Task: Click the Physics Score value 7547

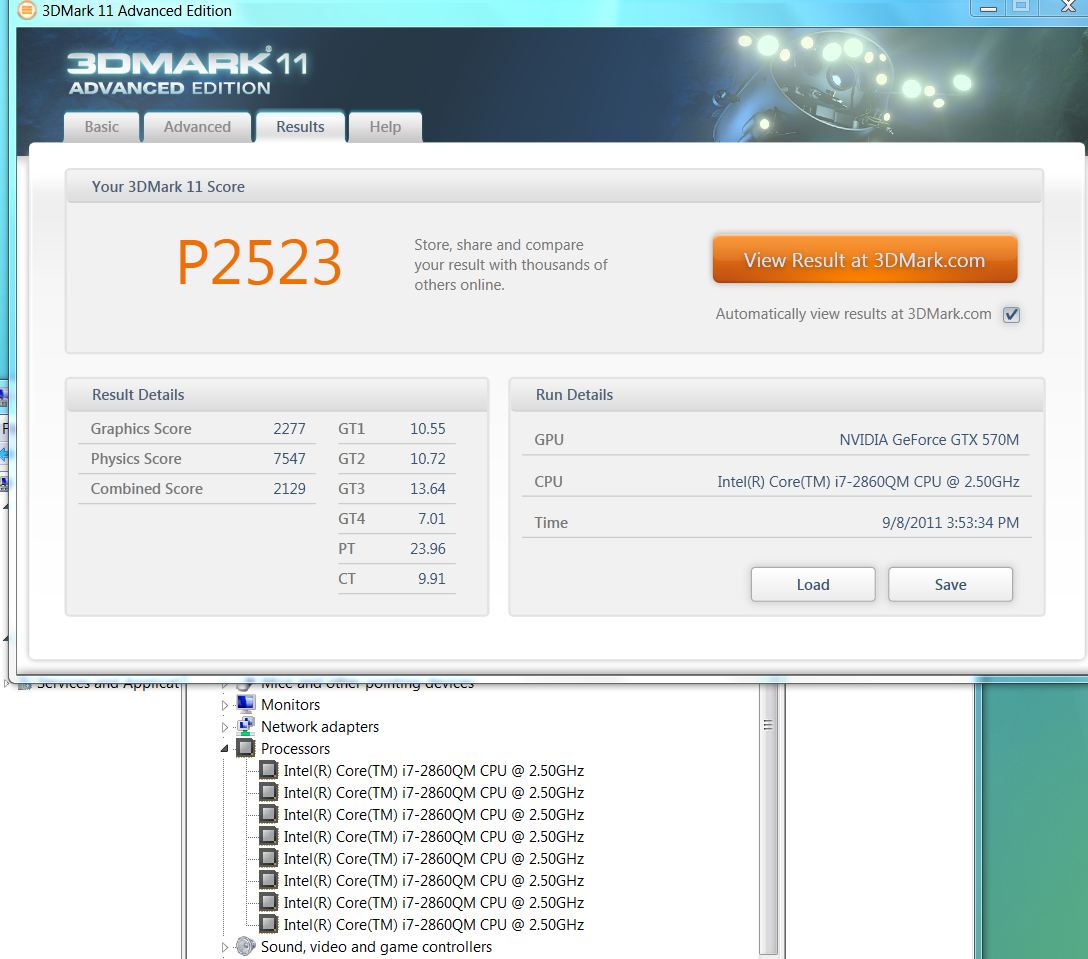Action: coord(289,459)
